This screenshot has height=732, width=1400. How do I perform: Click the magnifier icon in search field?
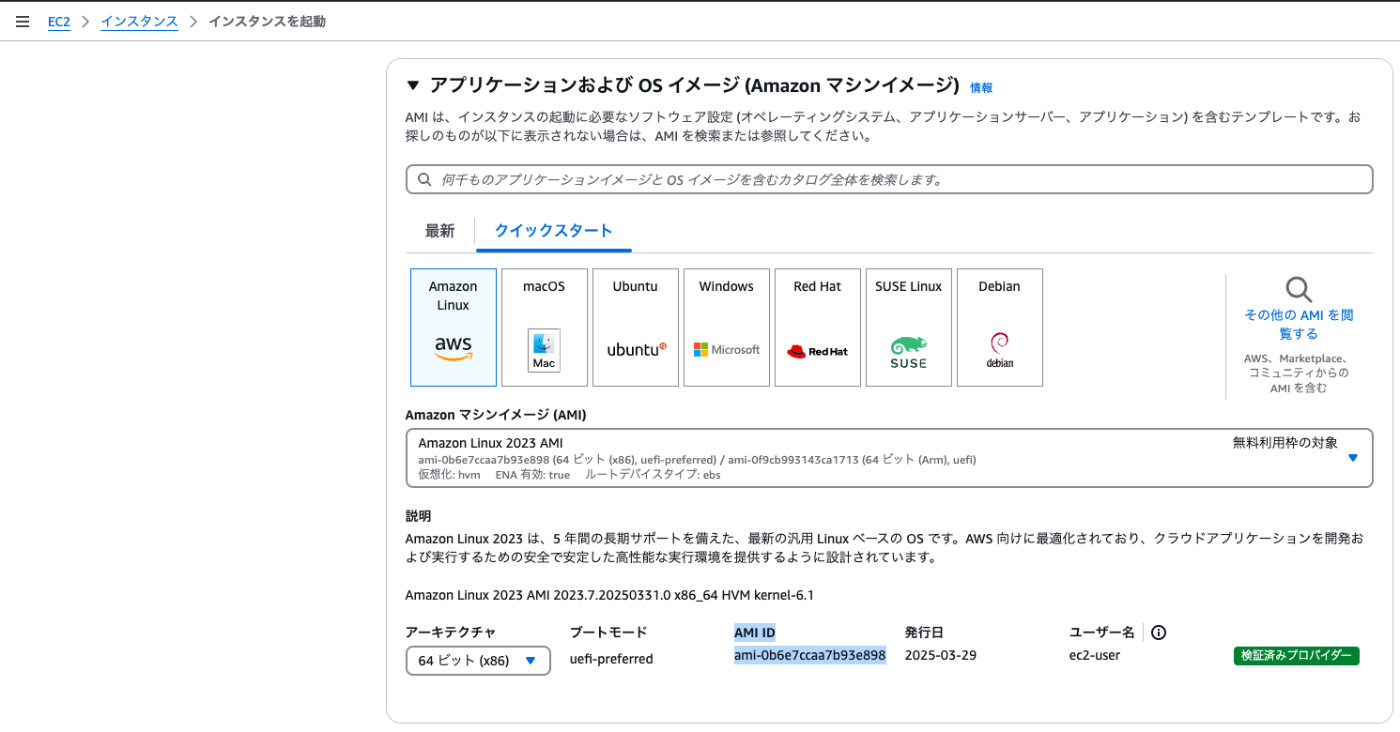pyautogui.click(x=424, y=180)
